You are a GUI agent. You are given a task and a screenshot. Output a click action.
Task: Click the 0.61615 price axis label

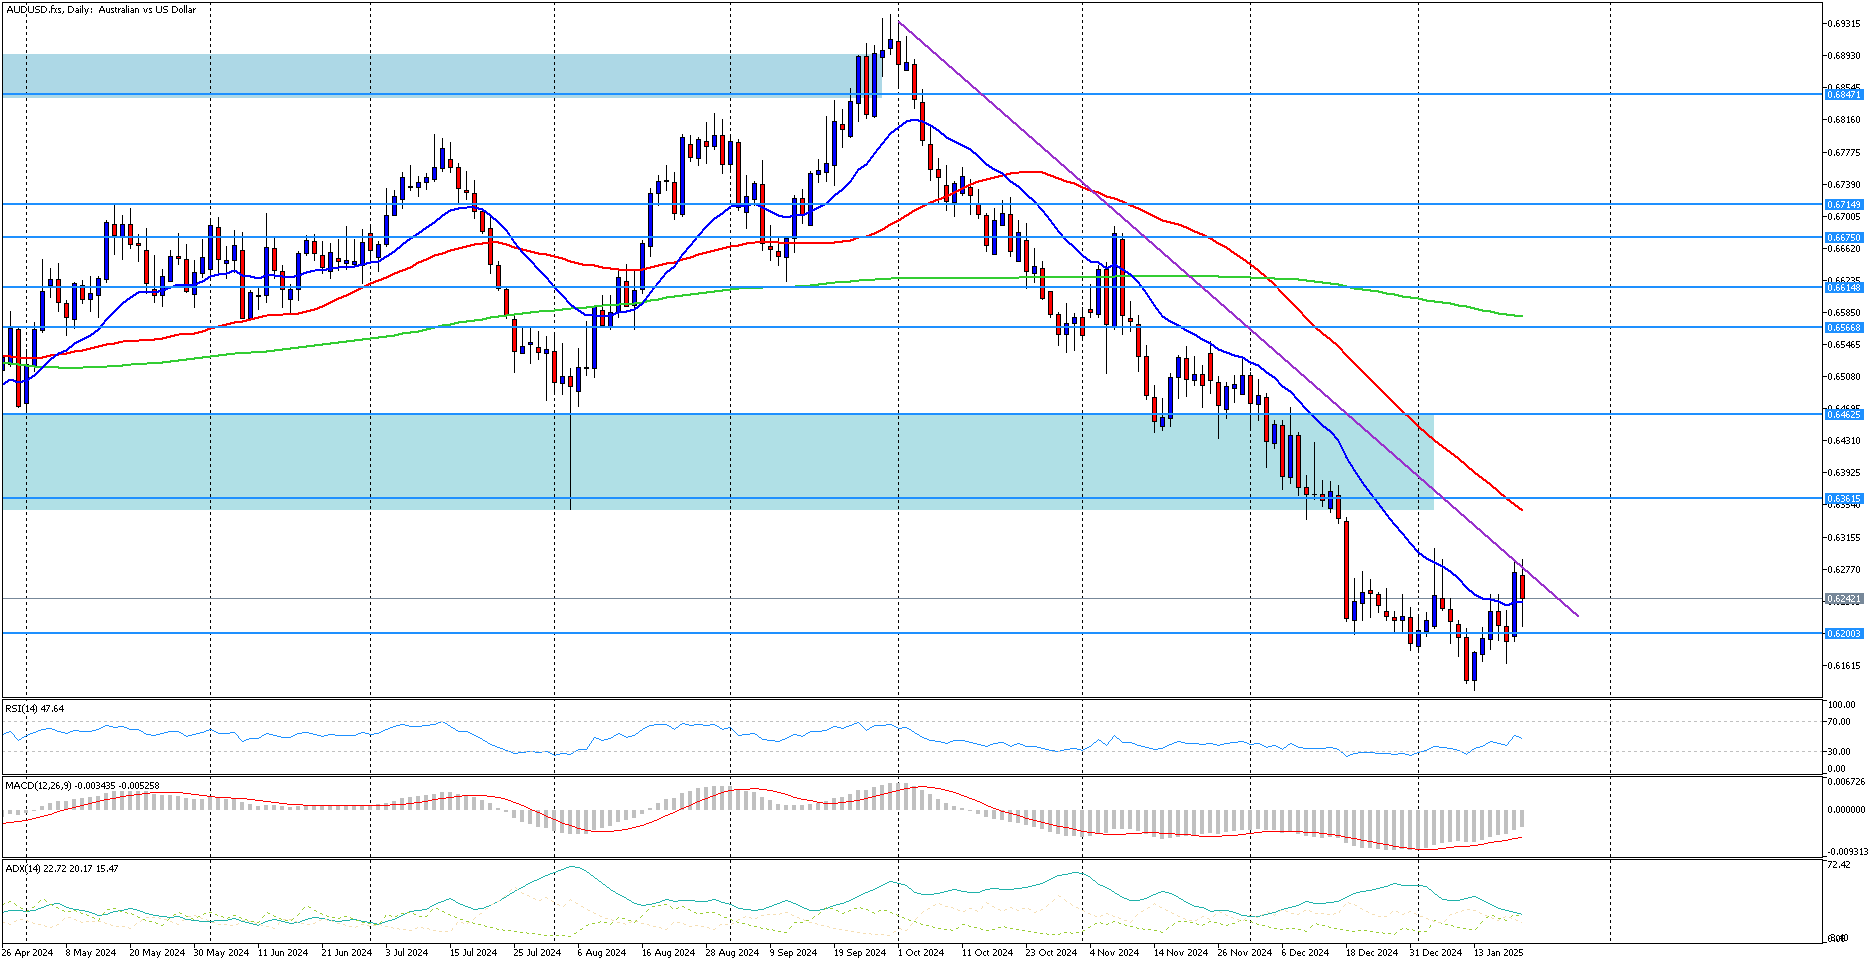[x=1844, y=665]
